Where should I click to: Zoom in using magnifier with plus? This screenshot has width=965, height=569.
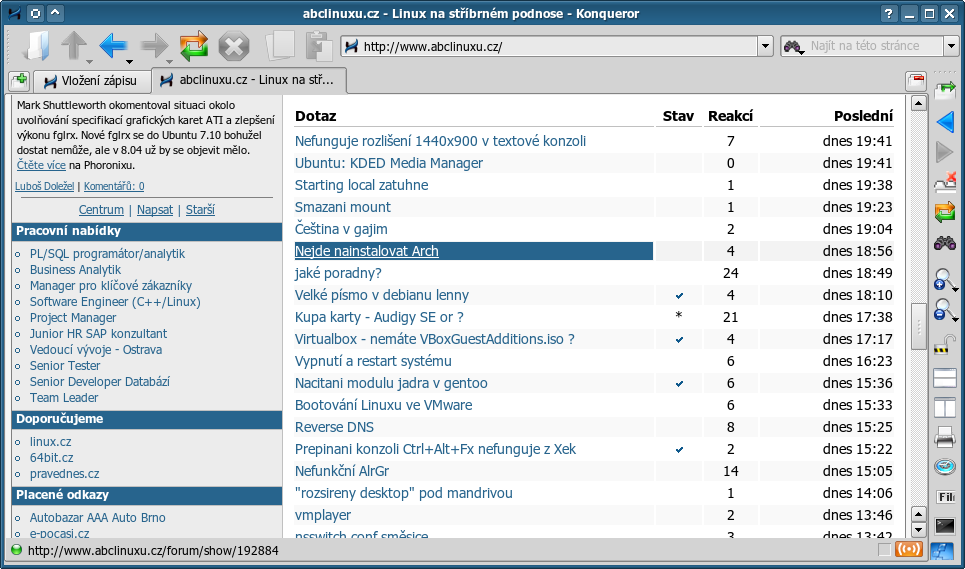[x=943, y=279]
